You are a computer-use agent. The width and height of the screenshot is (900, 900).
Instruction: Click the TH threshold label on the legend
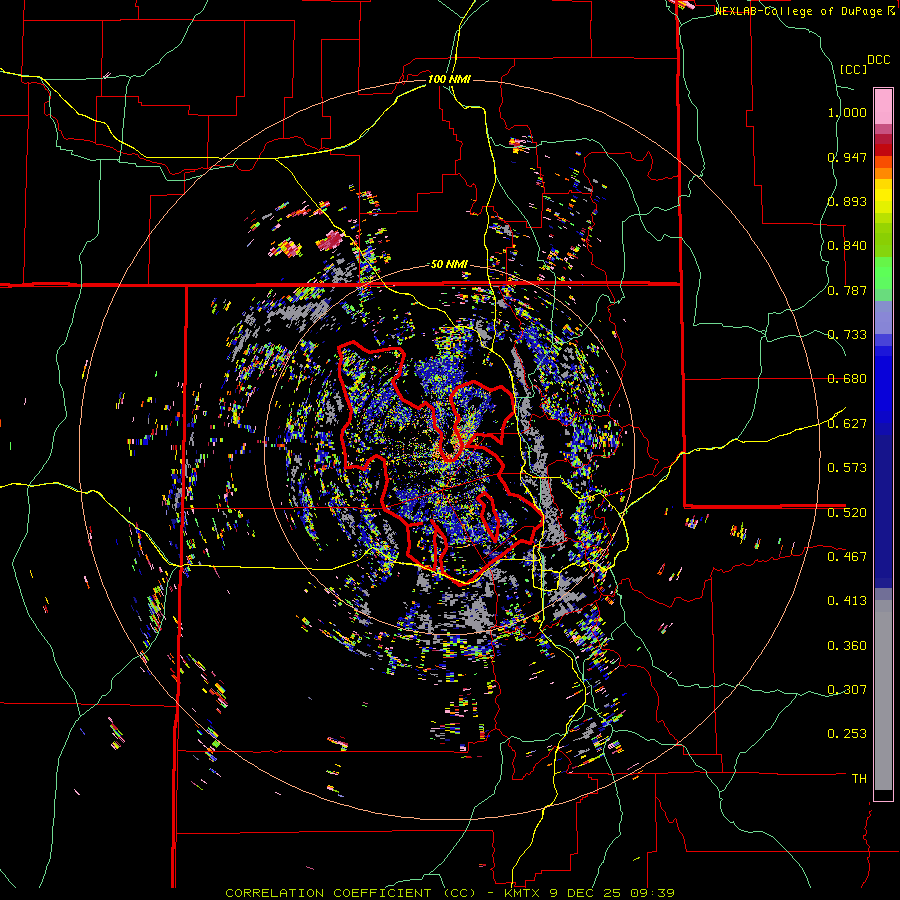click(x=859, y=779)
